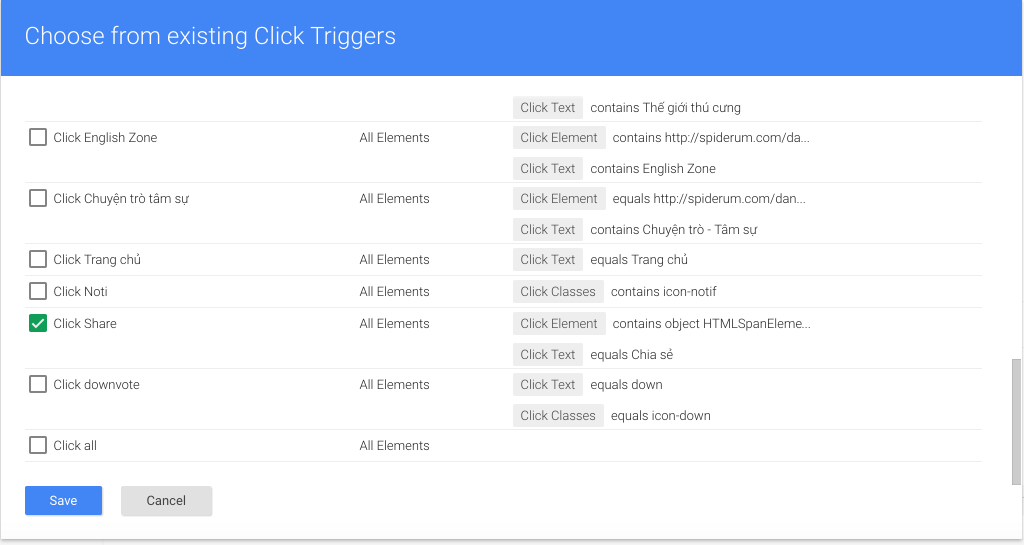This screenshot has width=1024, height=545.
Task: Select the Click Classes tag for icon-notif
Action: coord(558,292)
